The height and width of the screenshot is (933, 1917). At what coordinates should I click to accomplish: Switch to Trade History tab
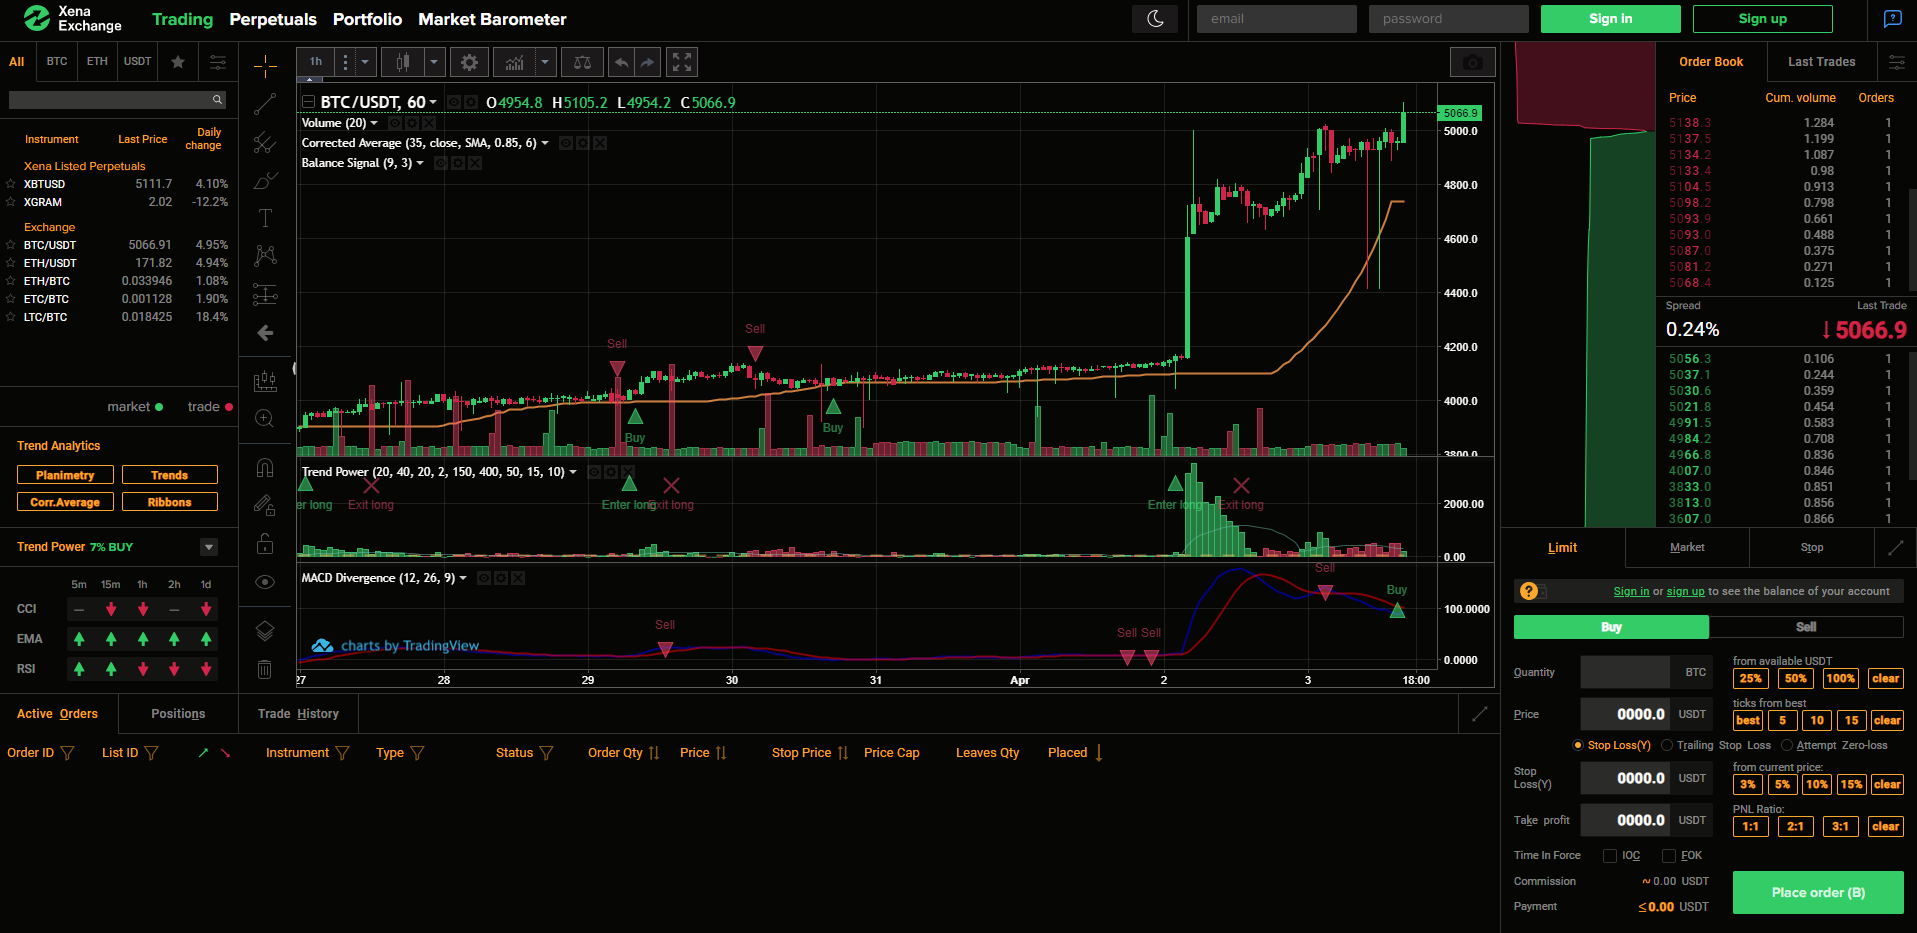coord(298,714)
